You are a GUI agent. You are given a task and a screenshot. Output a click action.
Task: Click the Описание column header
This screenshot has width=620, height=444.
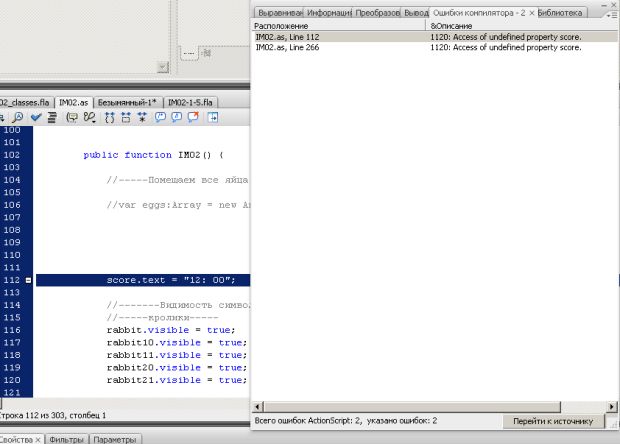pos(522,26)
